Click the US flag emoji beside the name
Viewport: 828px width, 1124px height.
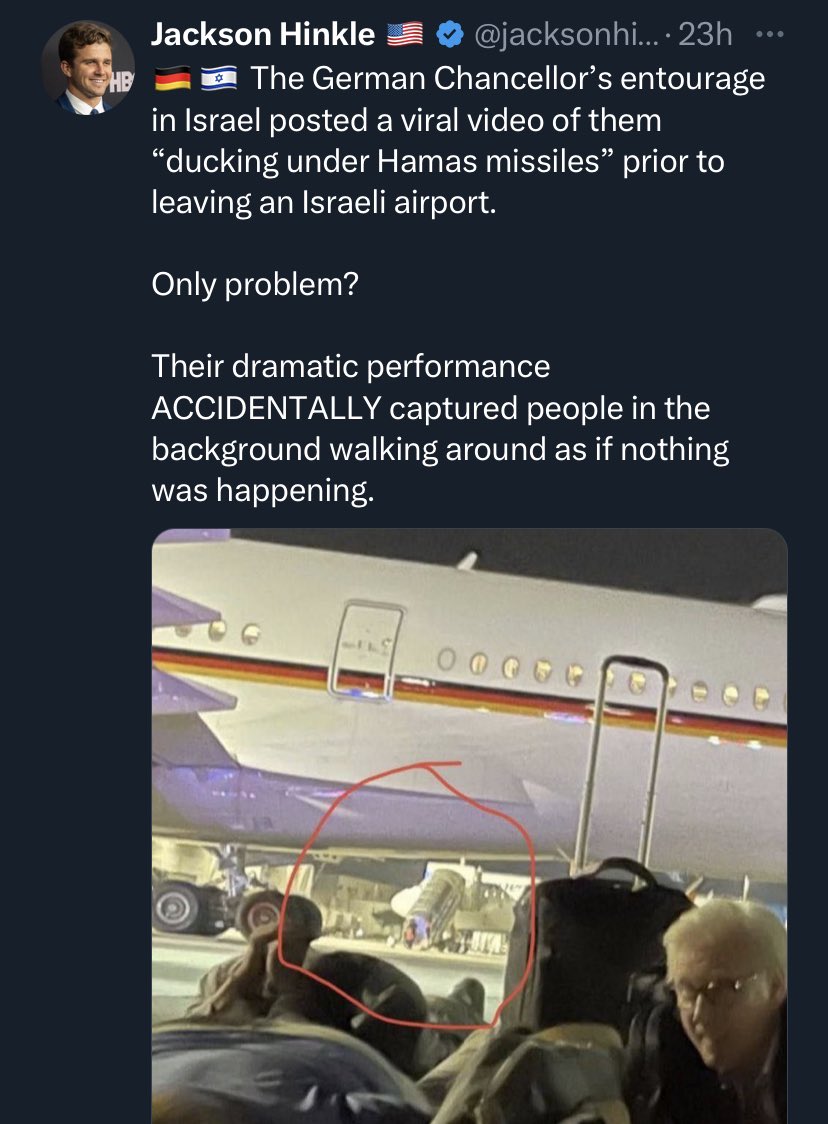(x=405, y=36)
